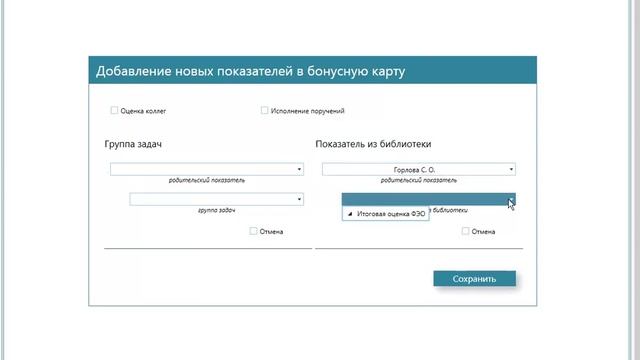Open родительский показатель dropdown under Группа задач
Screen dimensions: 640x360
point(207,169)
